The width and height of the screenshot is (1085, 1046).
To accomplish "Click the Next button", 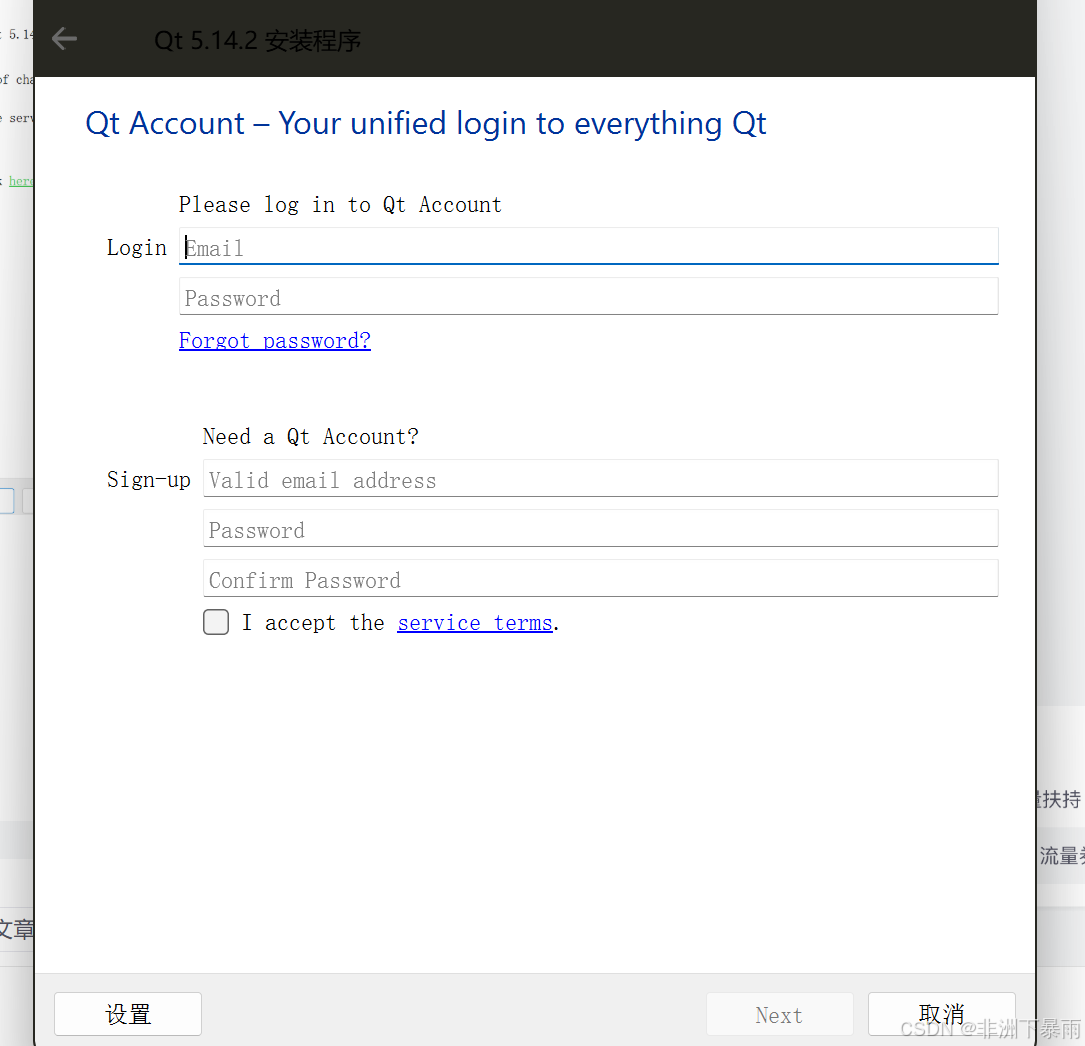I will [779, 1014].
